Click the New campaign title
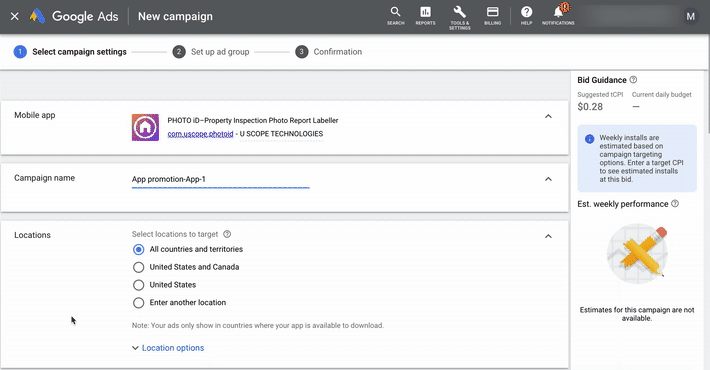This screenshot has width=710, height=370. tap(175, 16)
